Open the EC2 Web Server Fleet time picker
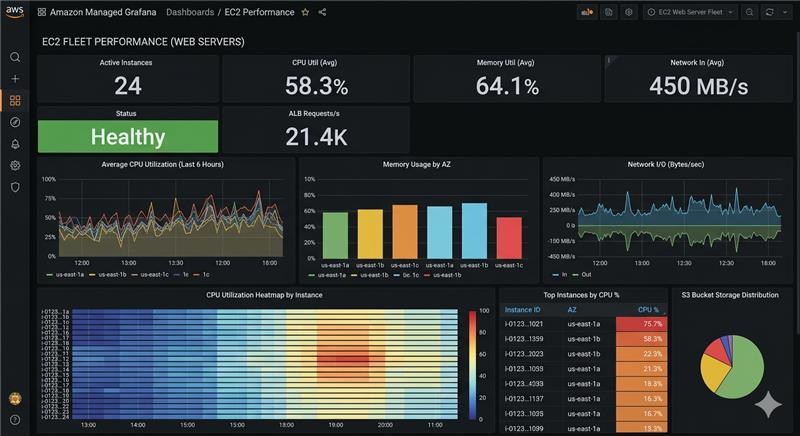 coord(690,12)
